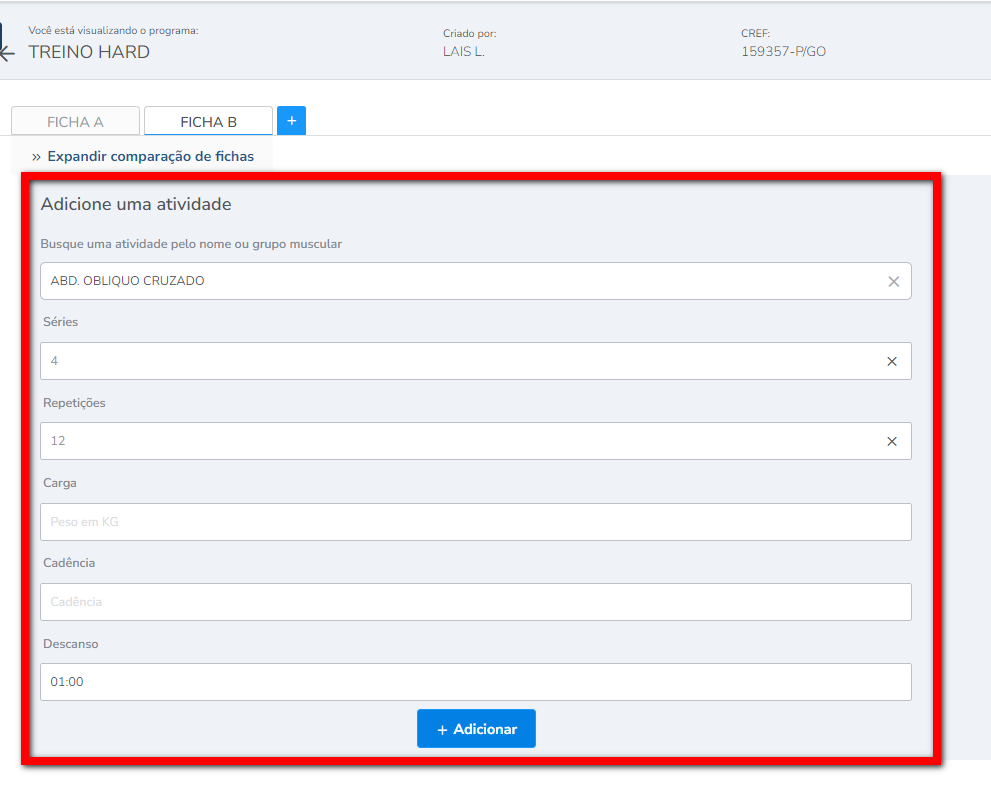Click the TREINO HARD program title
This screenshot has height=787, width=991.
pos(89,52)
